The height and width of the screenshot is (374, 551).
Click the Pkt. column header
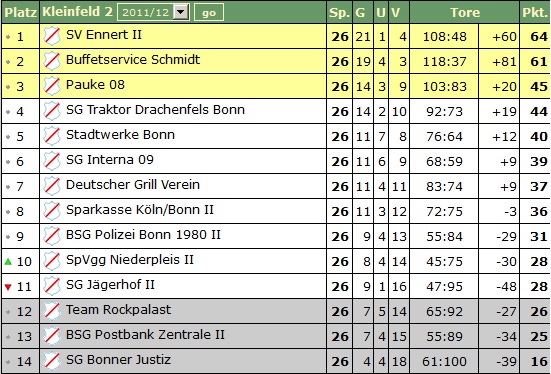535,12
